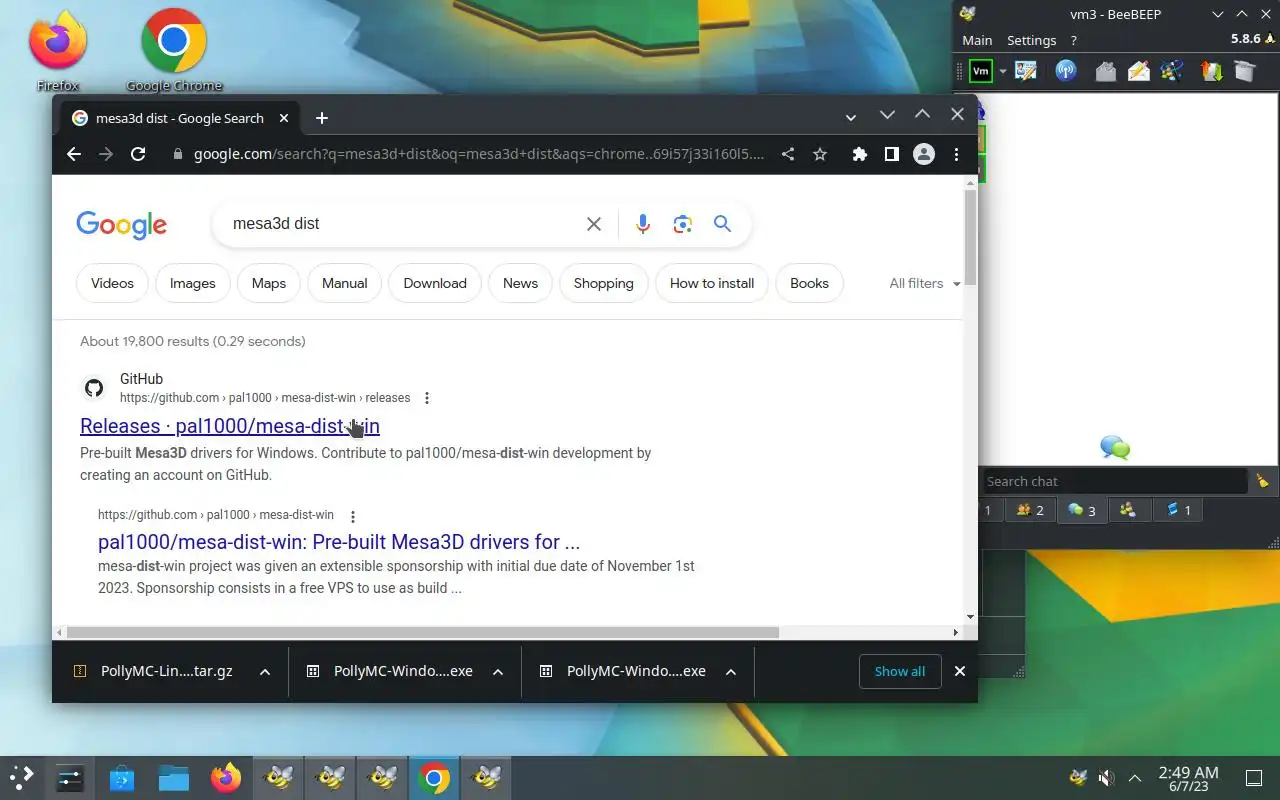Expand hidden system tray icons
The height and width of the screenshot is (800, 1280).
click(x=1135, y=778)
